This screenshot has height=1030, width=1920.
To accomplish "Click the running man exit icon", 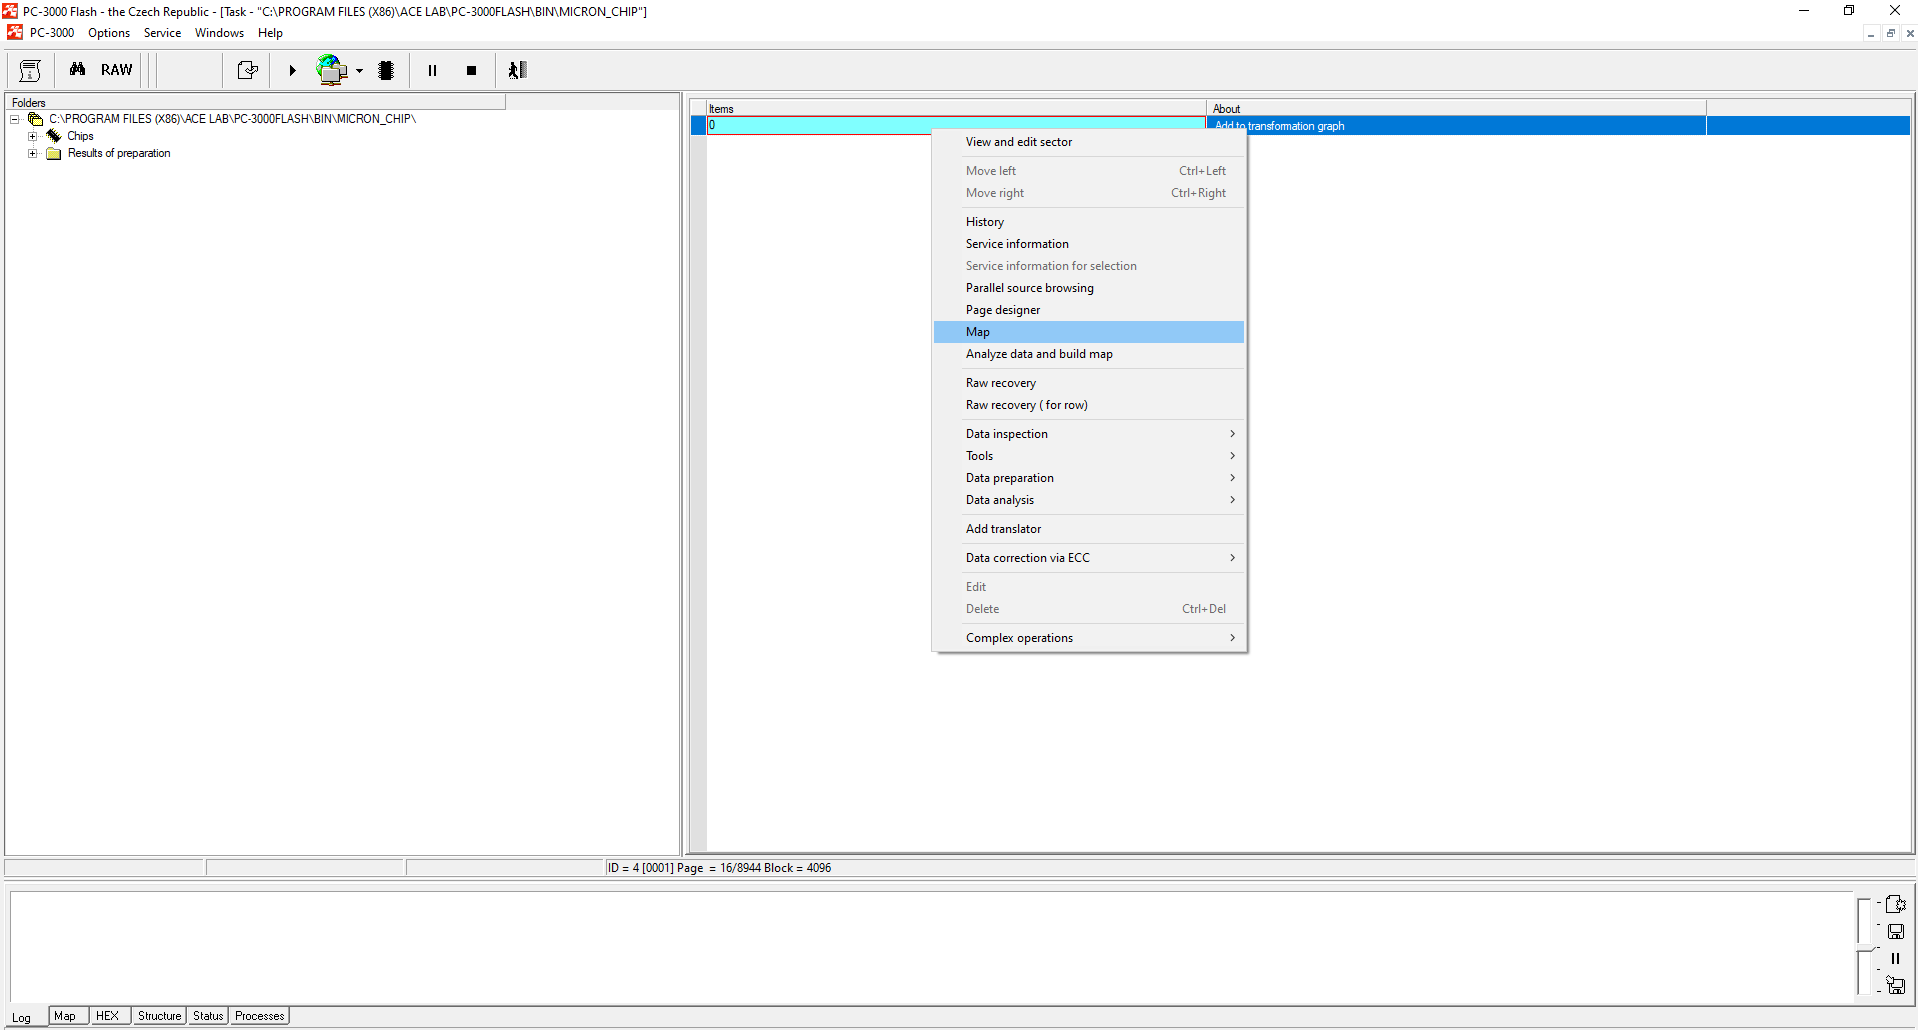I will [517, 70].
